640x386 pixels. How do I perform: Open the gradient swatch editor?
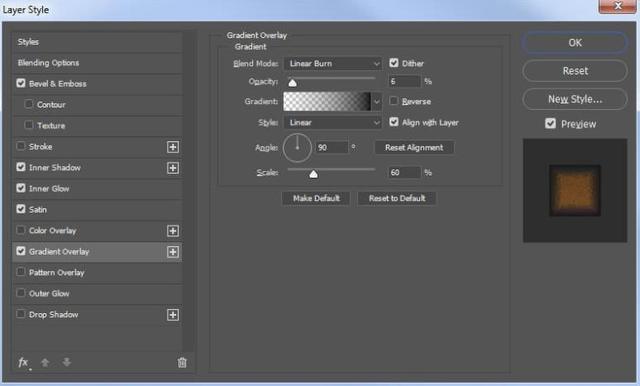click(327, 101)
